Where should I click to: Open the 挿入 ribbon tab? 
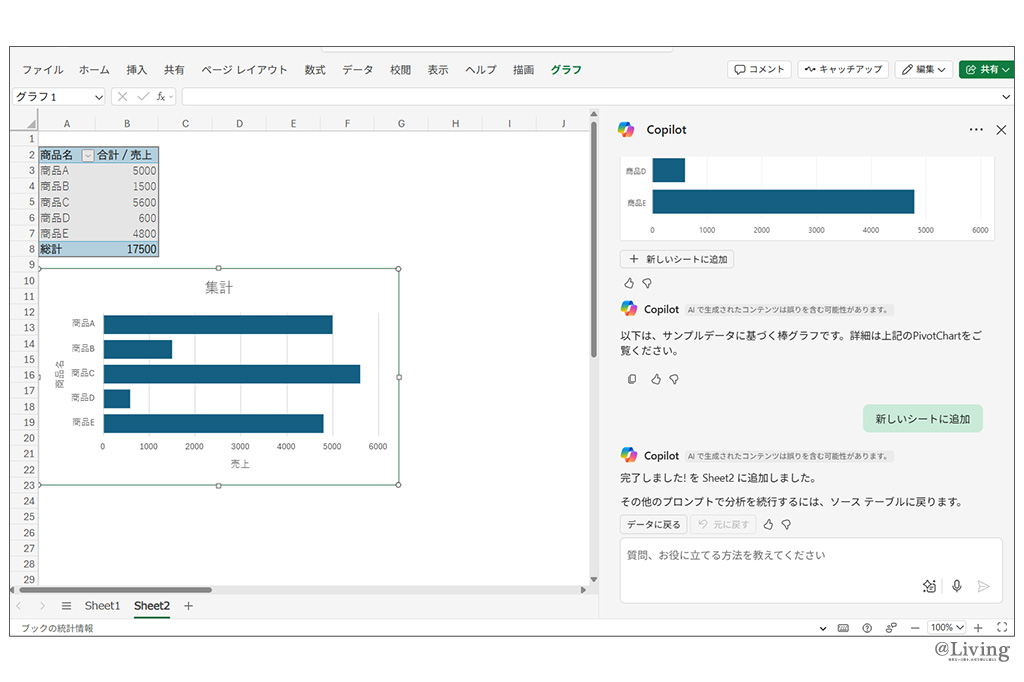point(137,70)
